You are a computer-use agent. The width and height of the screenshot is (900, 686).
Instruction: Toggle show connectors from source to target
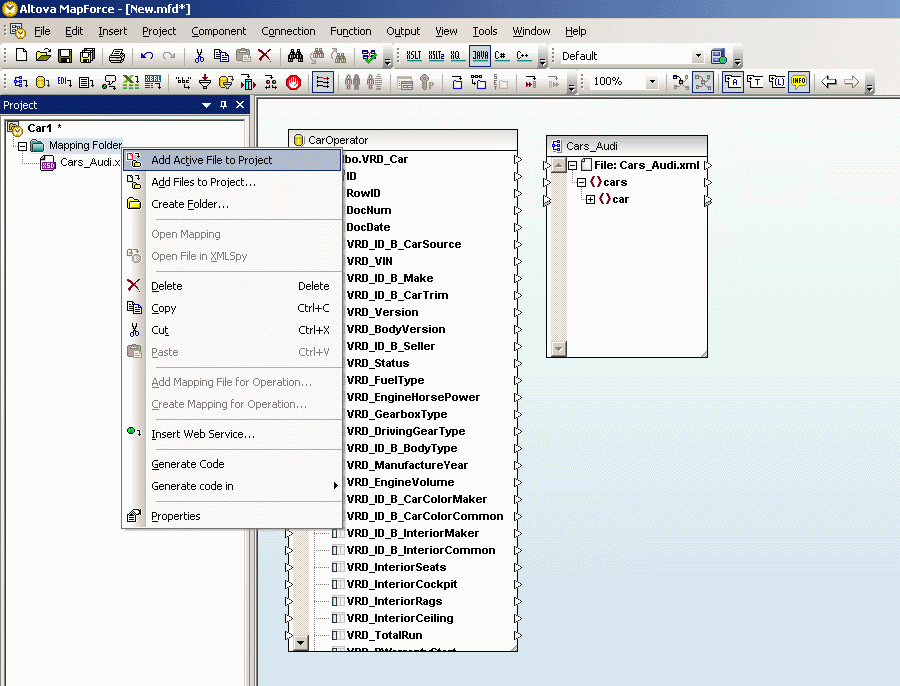tap(703, 82)
